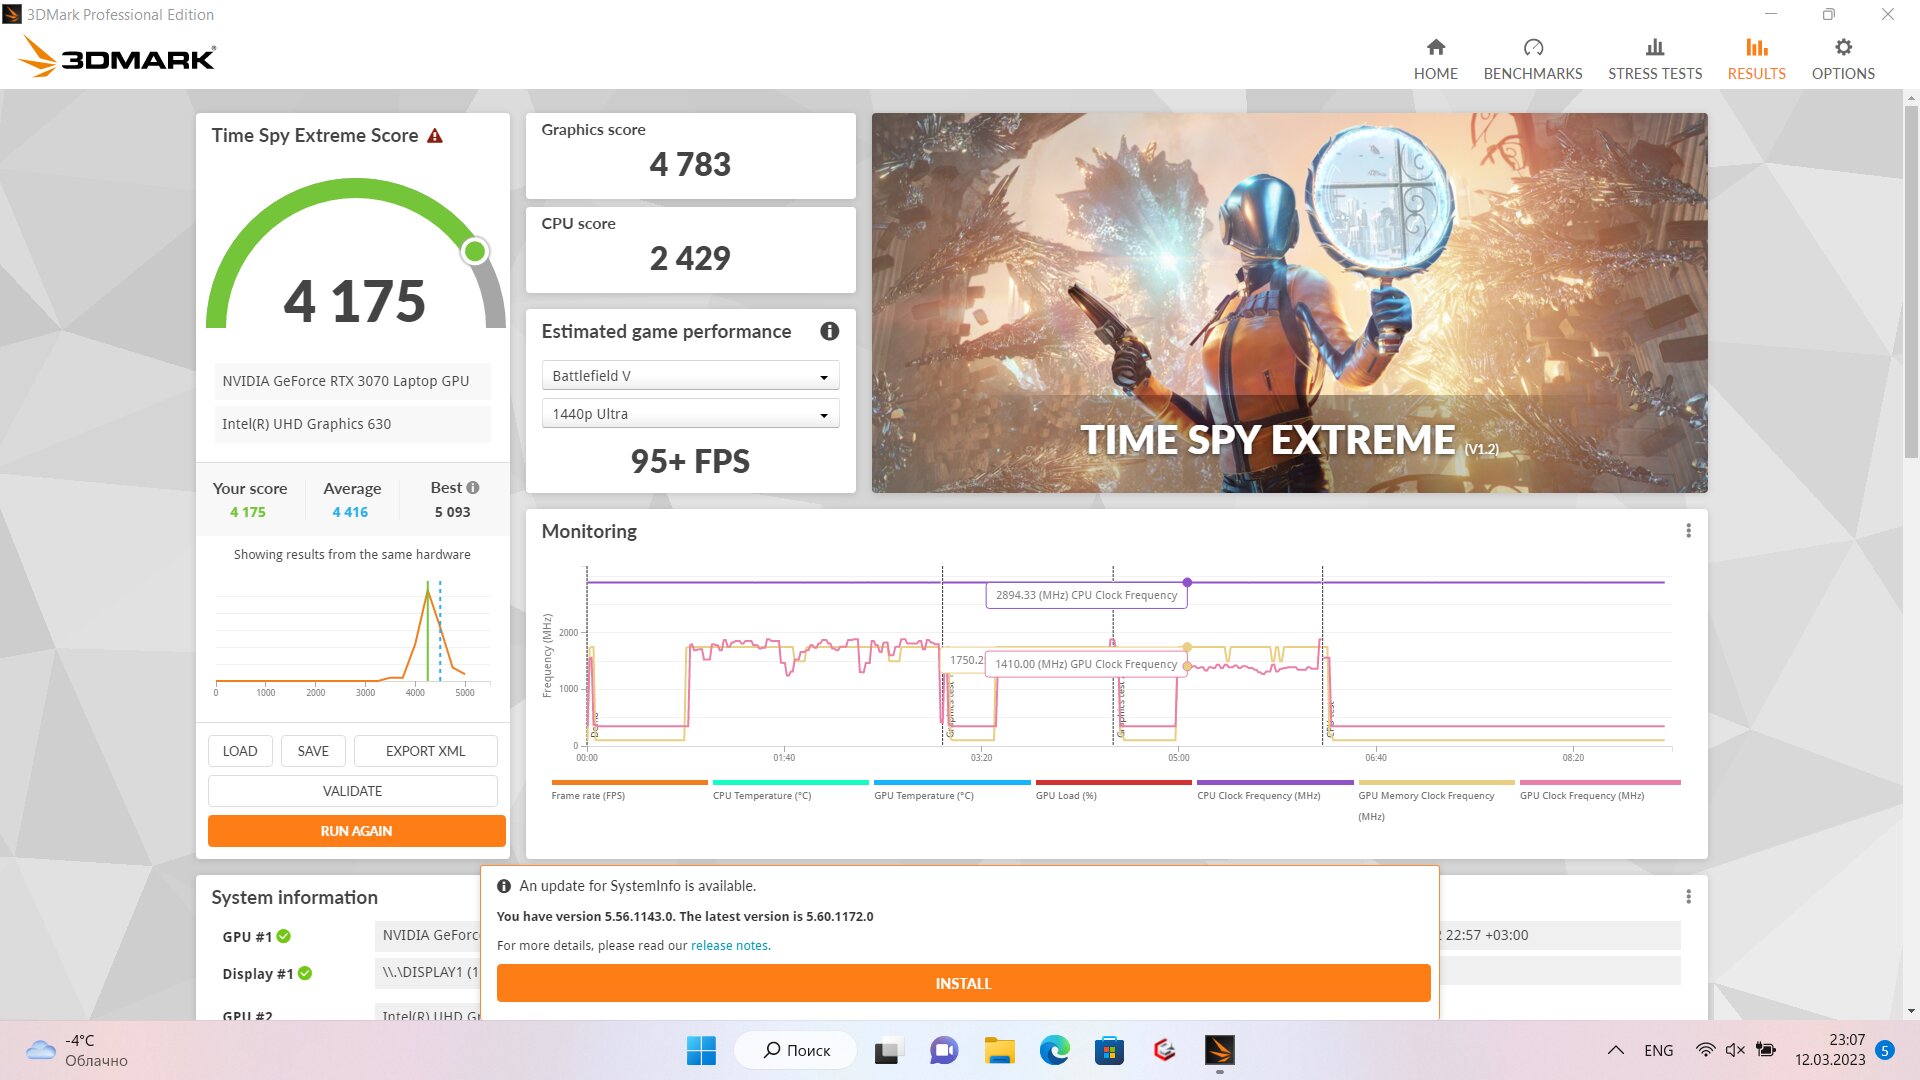The image size is (1920, 1080).
Task: Click the purple CPU clock frequency marker on graph
Action: [1187, 582]
